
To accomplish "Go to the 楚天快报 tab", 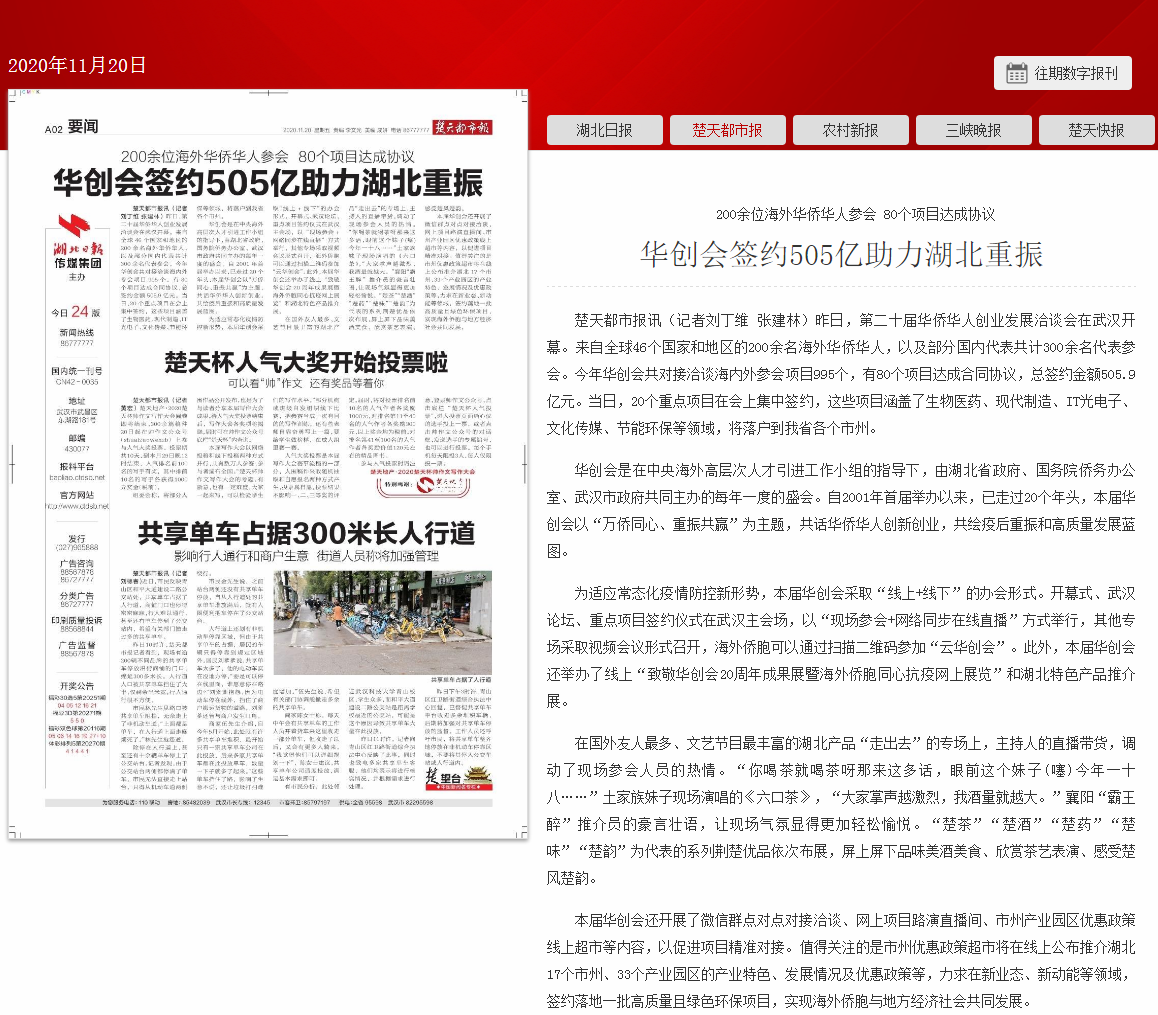I will click(x=1096, y=130).
